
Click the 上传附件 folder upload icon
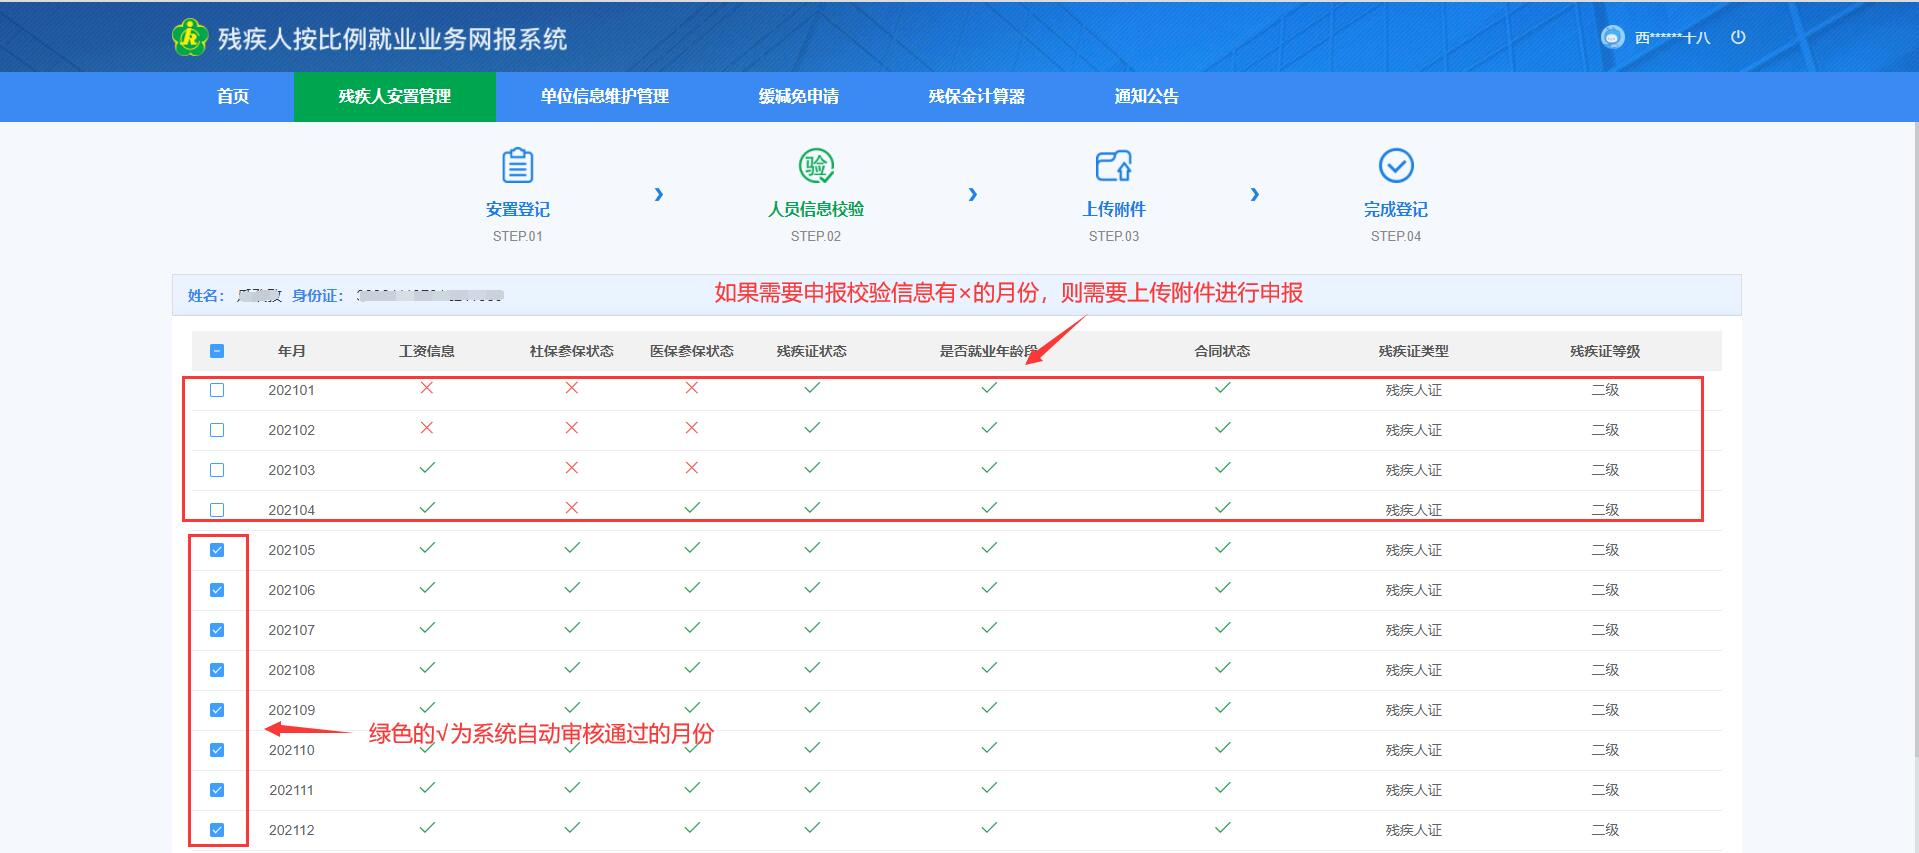coord(1113,166)
